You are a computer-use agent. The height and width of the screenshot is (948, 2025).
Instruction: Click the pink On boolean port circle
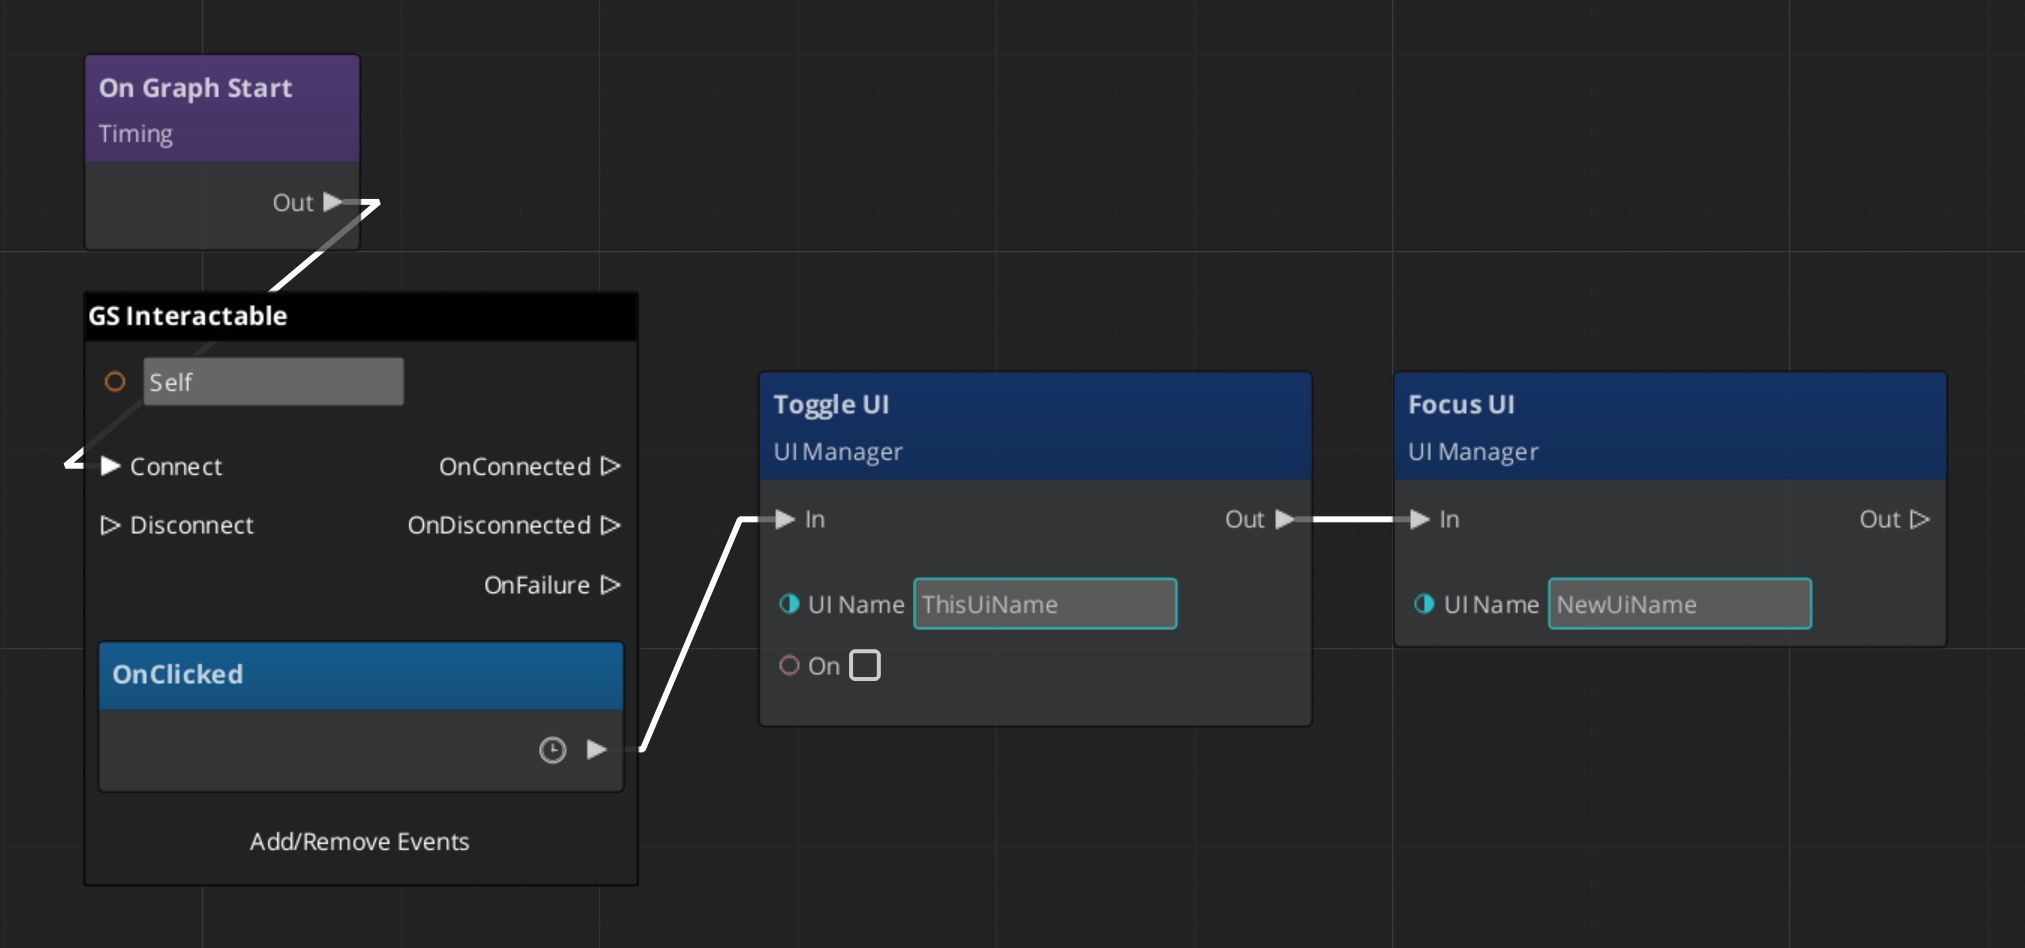(789, 665)
